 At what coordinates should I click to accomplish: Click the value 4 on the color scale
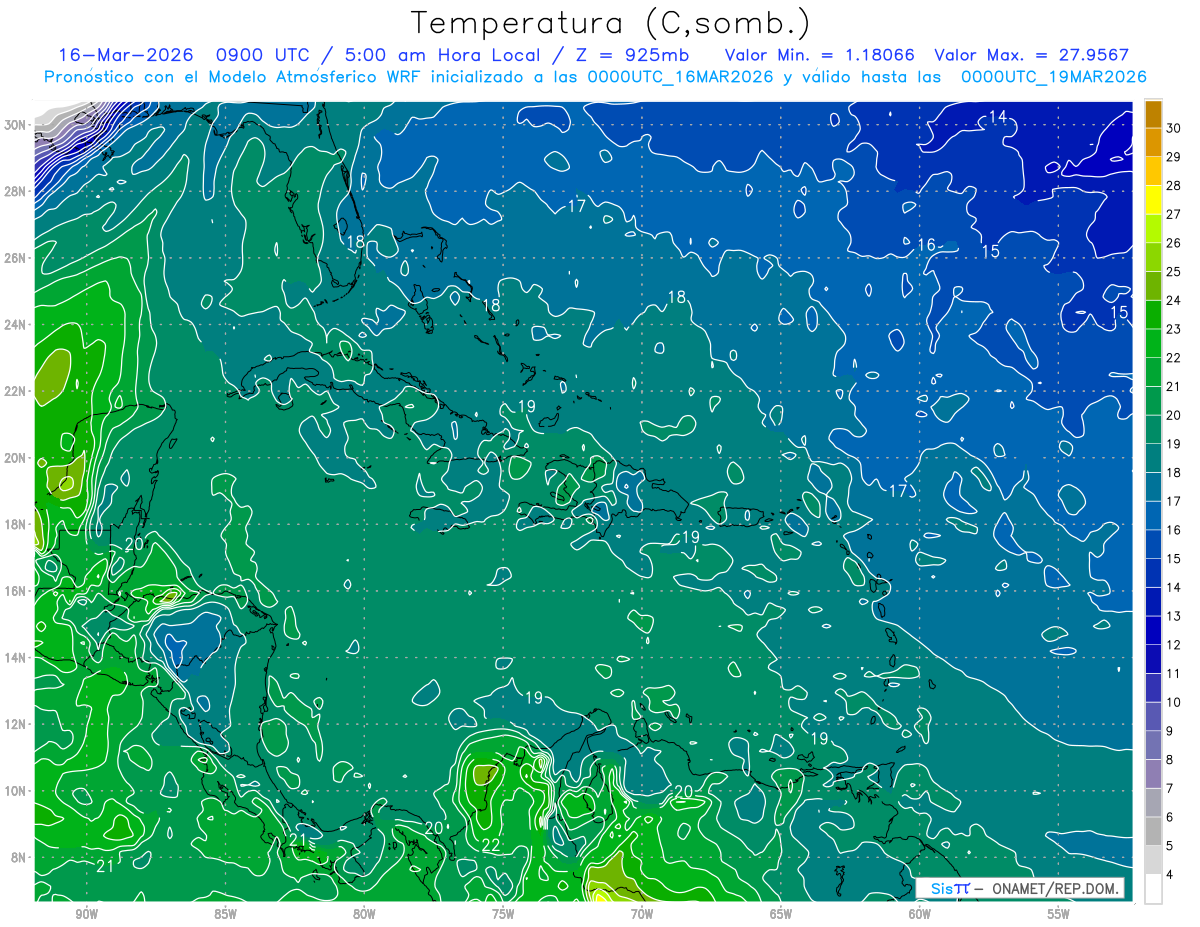[x=1171, y=875]
